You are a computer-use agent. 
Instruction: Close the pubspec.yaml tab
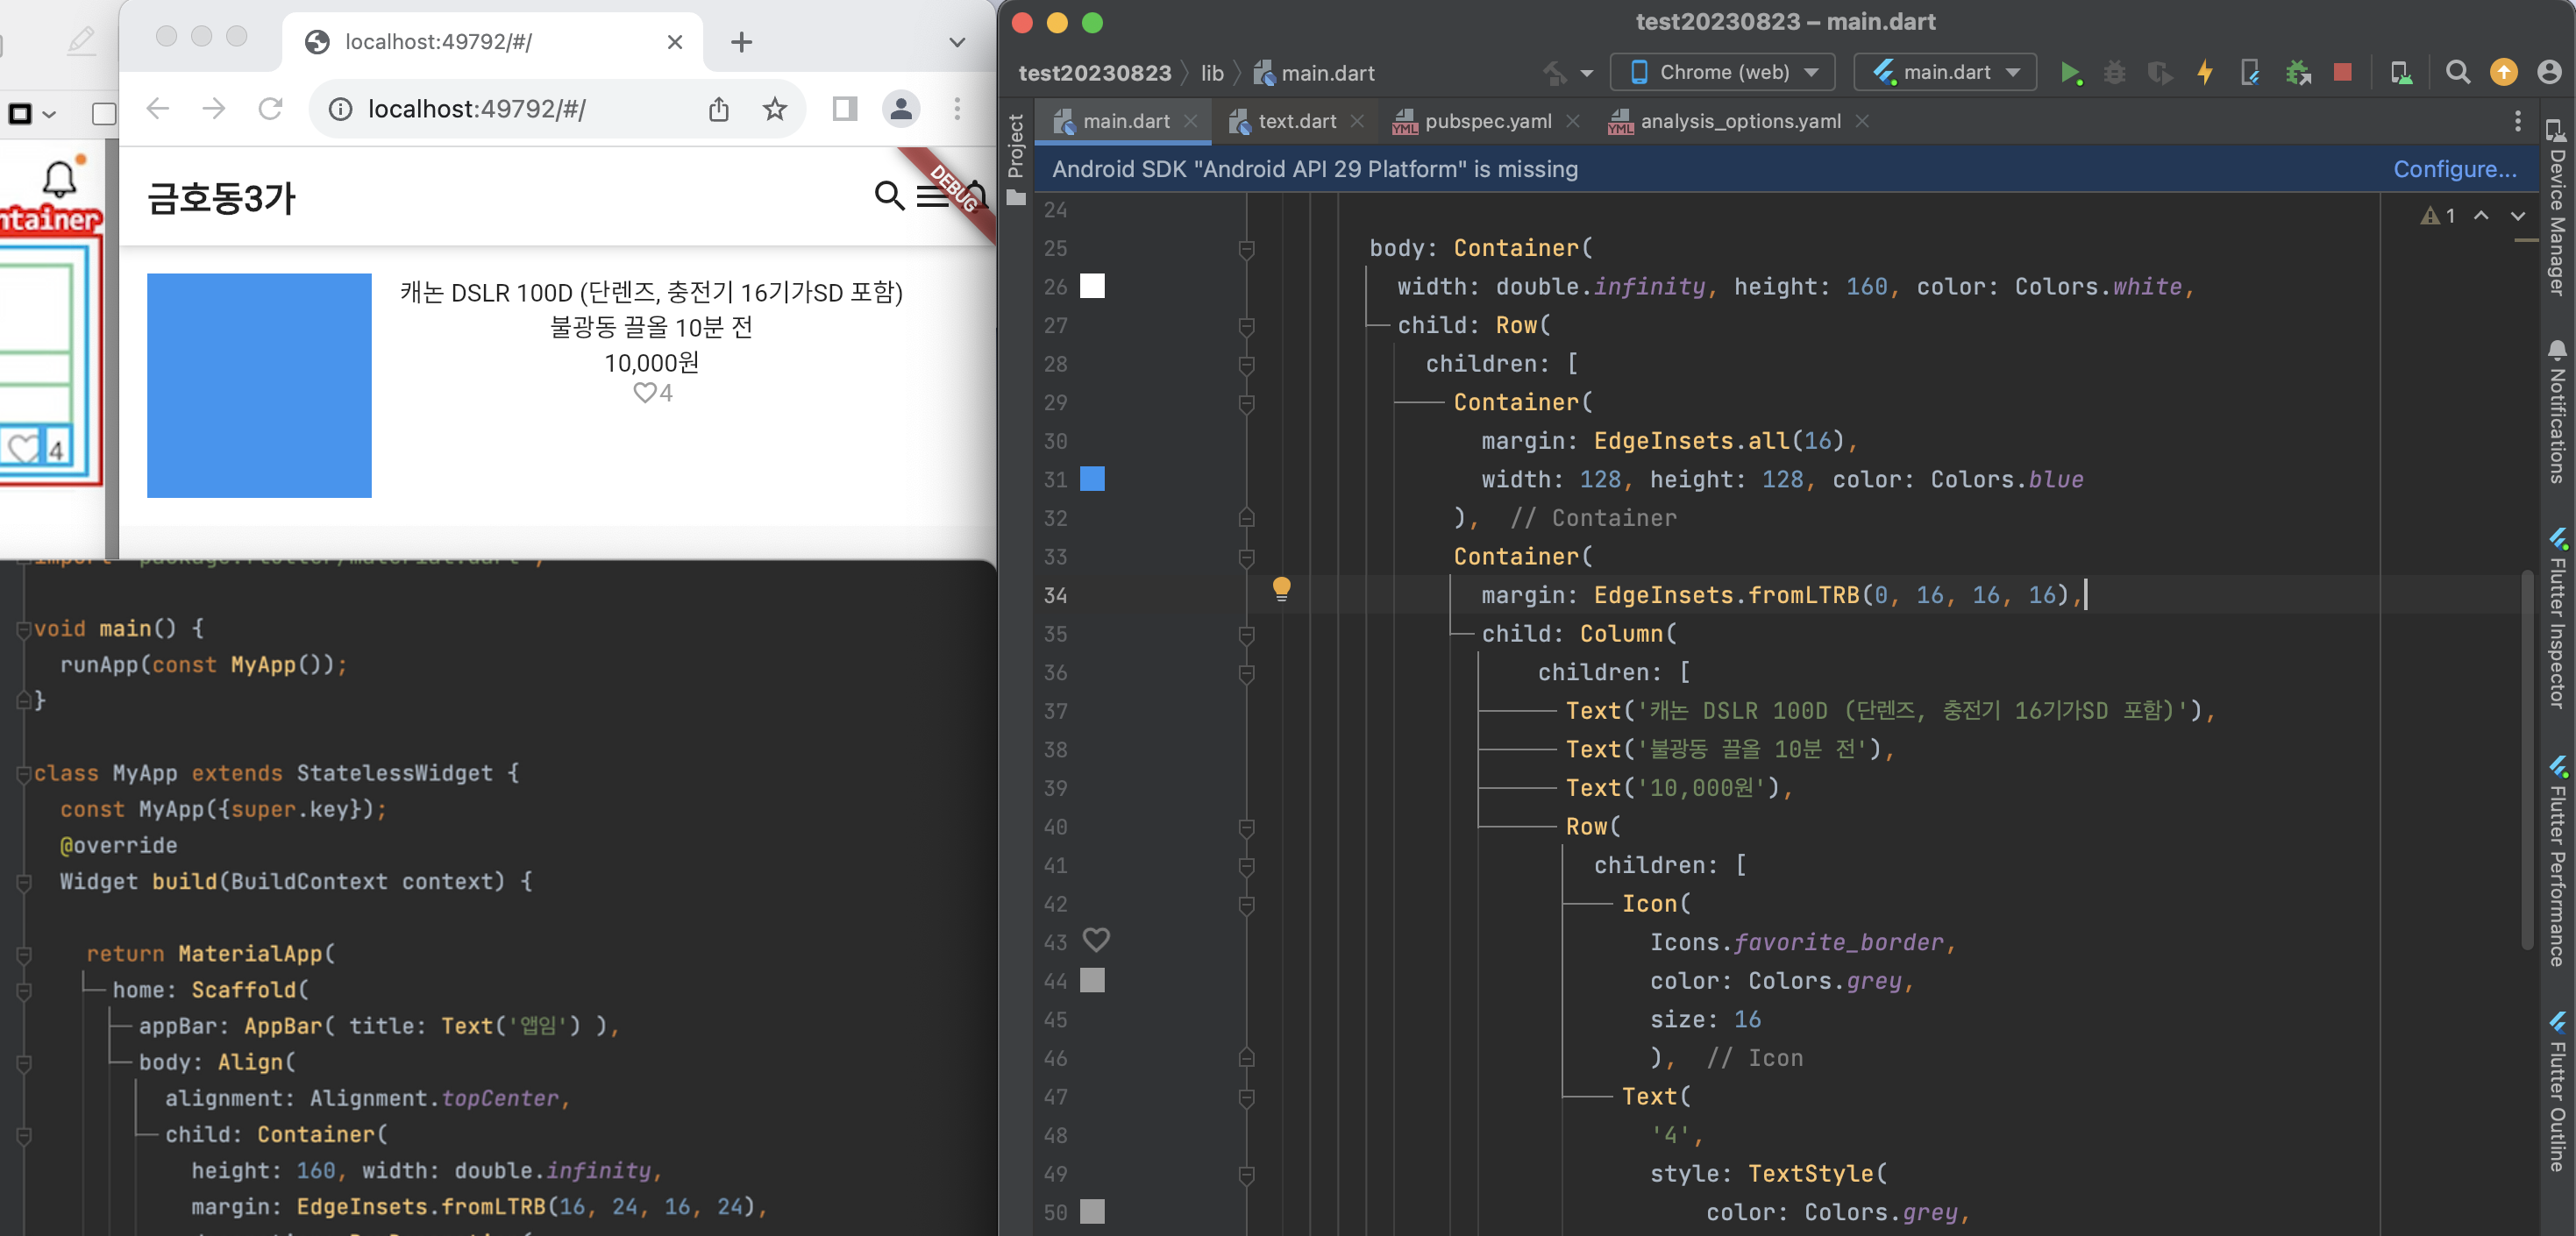pos(1573,121)
